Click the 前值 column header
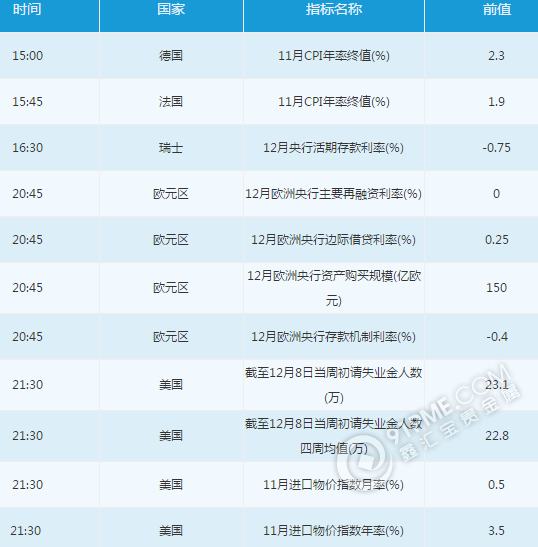Image resolution: width=538 pixels, height=547 pixels. [x=497, y=9]
